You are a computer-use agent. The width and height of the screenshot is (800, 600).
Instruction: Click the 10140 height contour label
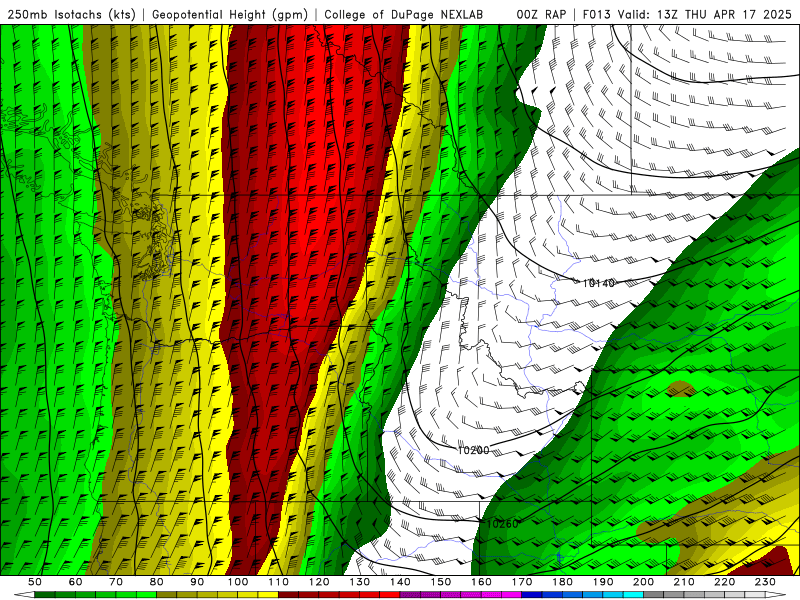click(x=598, y=283)
